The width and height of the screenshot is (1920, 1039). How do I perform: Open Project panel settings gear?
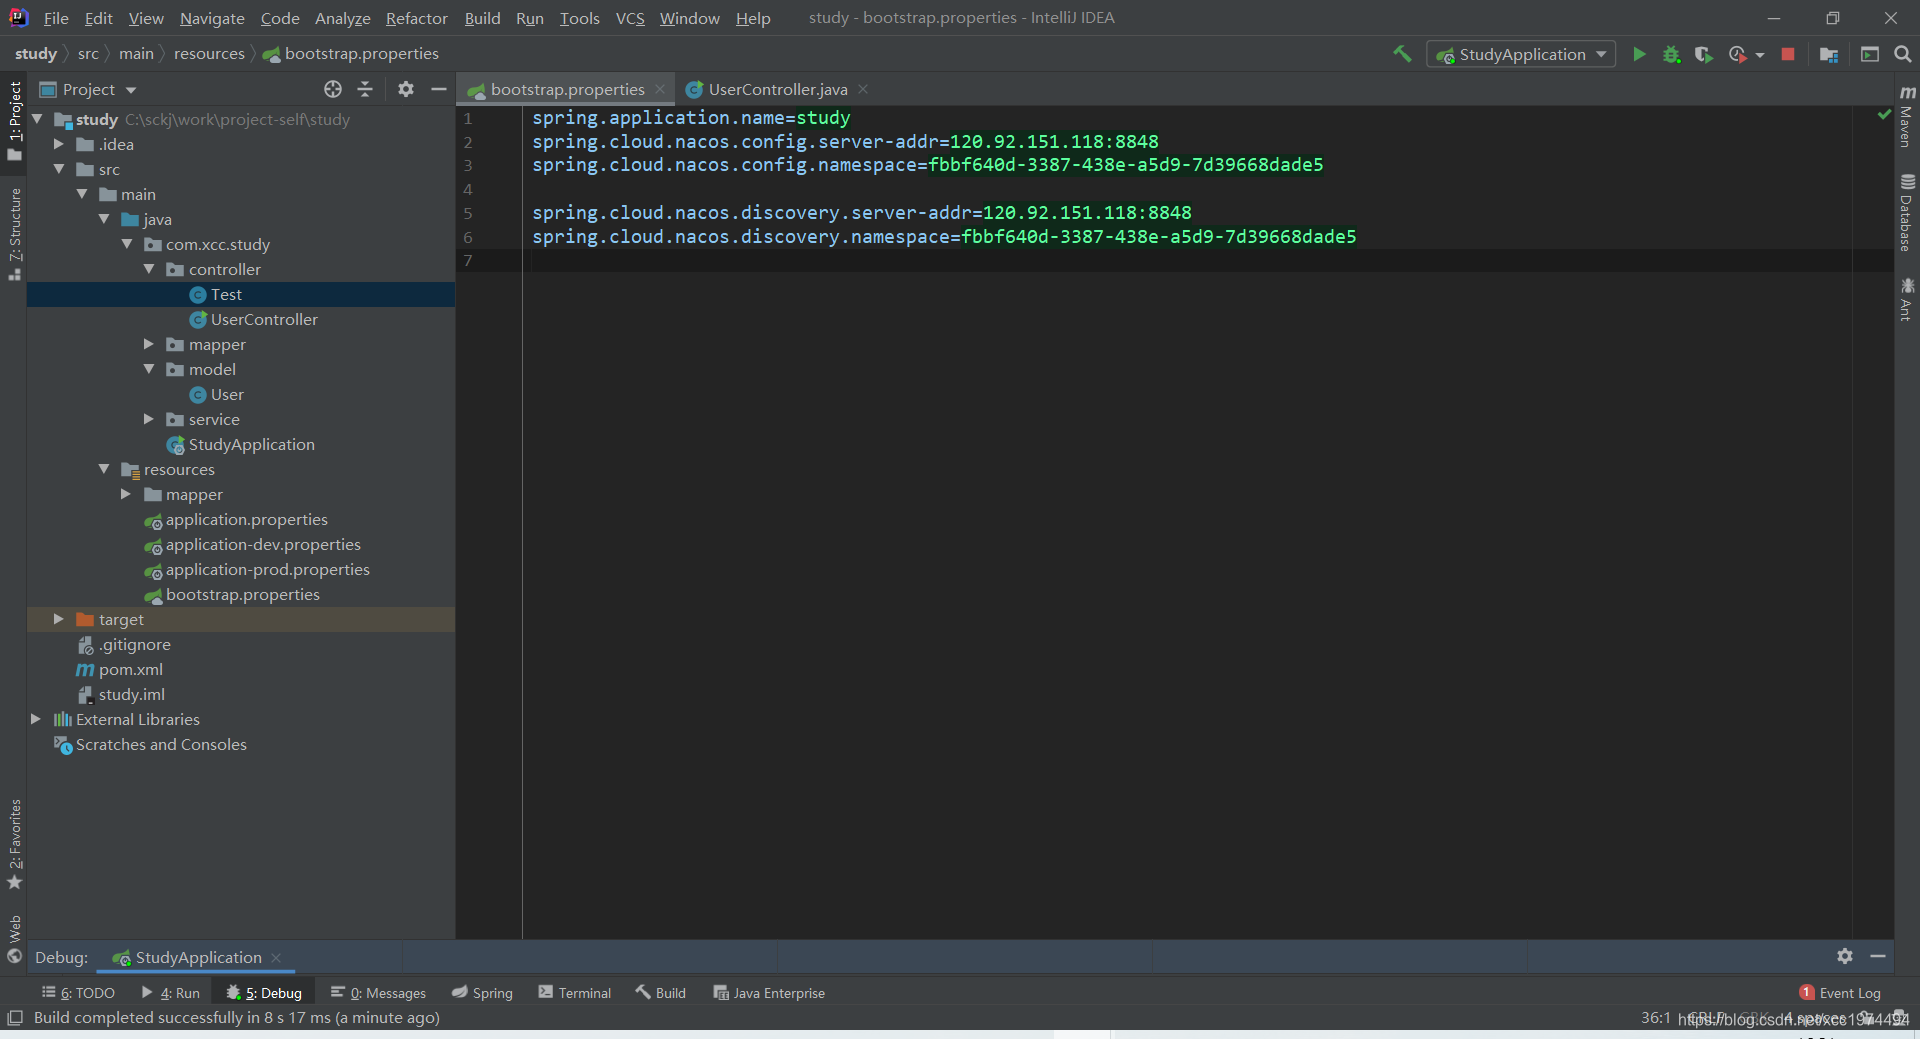coord(405,89)
